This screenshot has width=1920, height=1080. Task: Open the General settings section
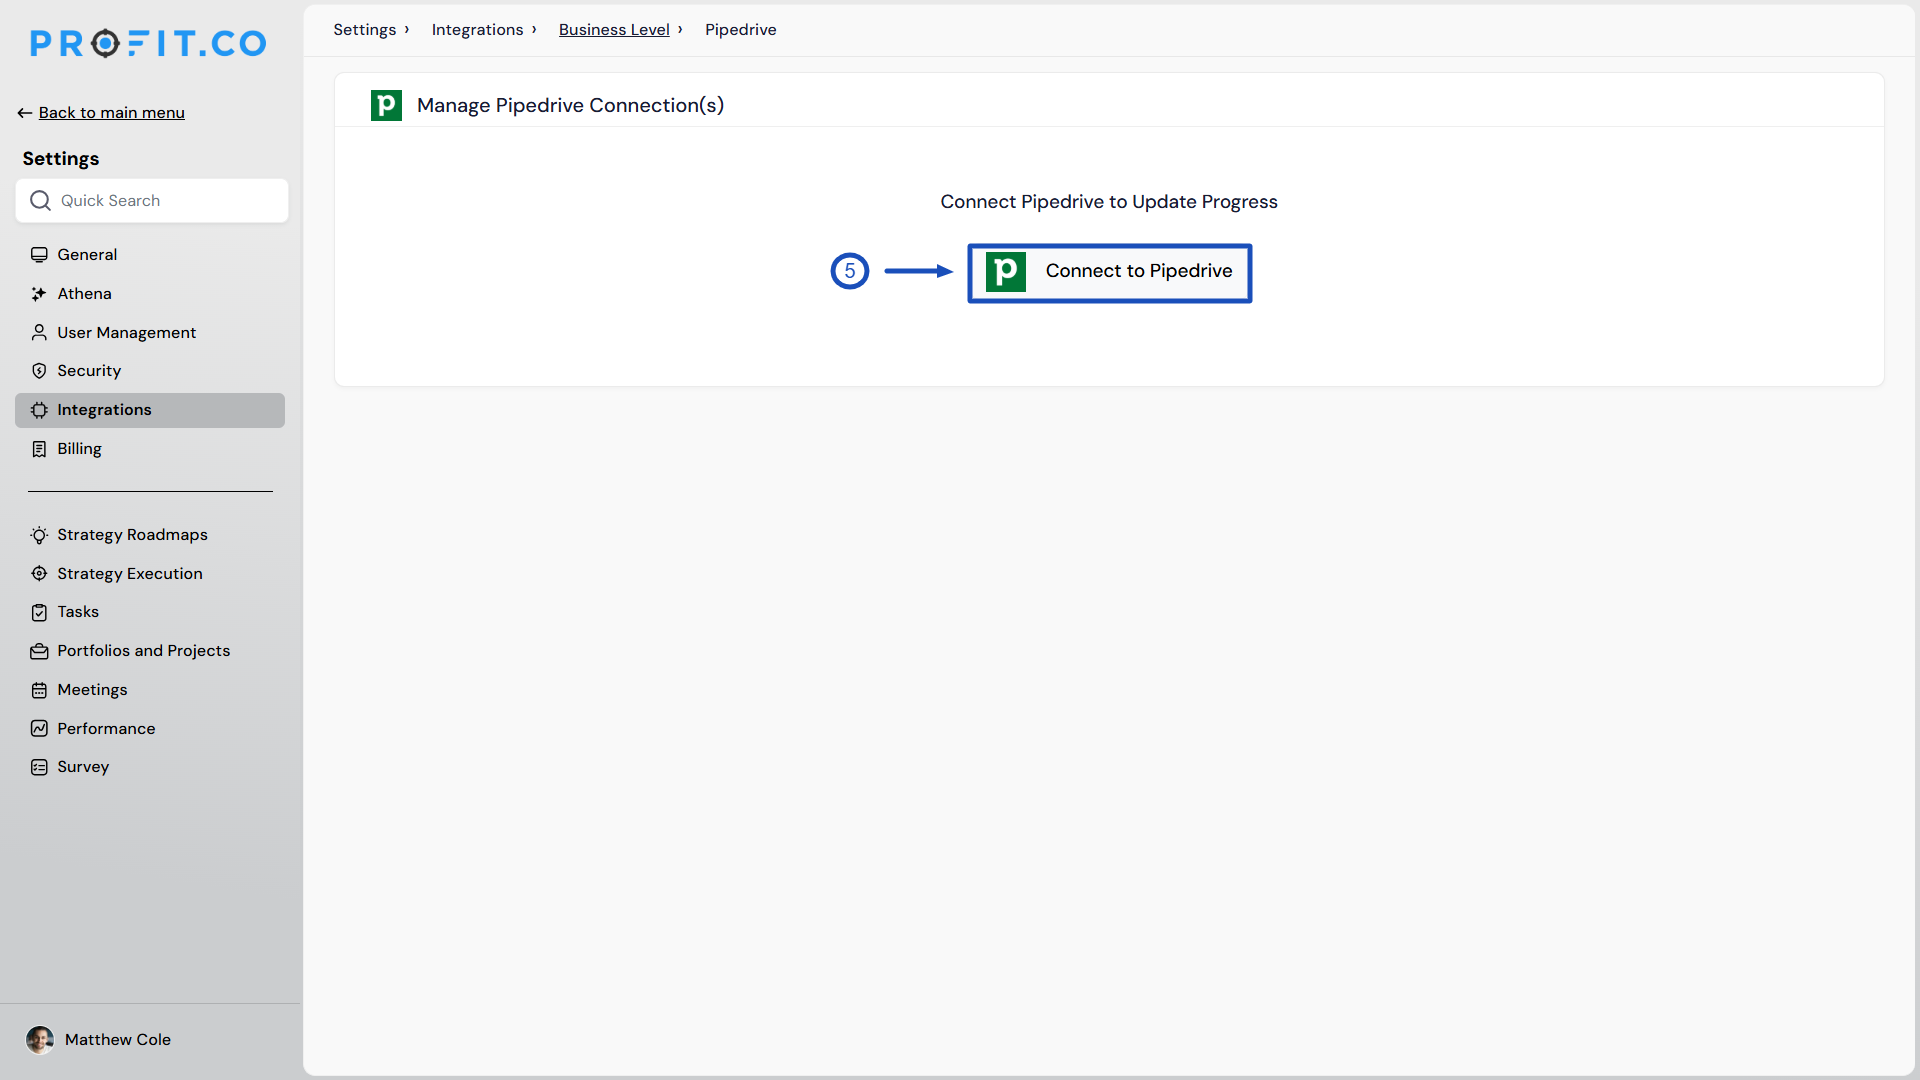[150, 255]
